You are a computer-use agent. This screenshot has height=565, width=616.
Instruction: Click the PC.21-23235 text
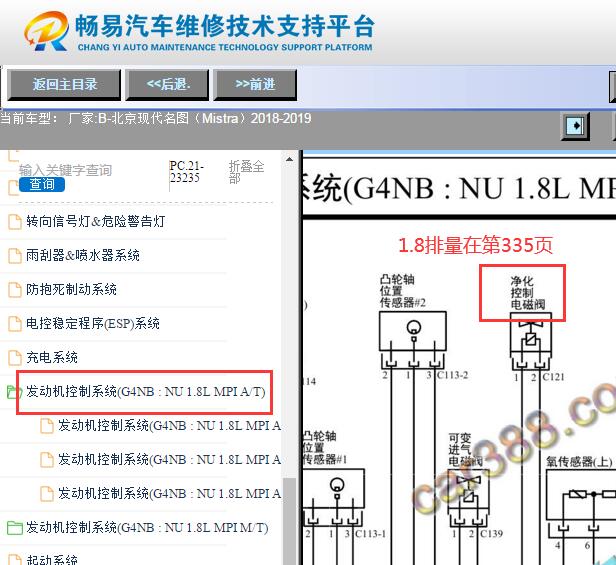pyautogui.click(x=186, y=172)
